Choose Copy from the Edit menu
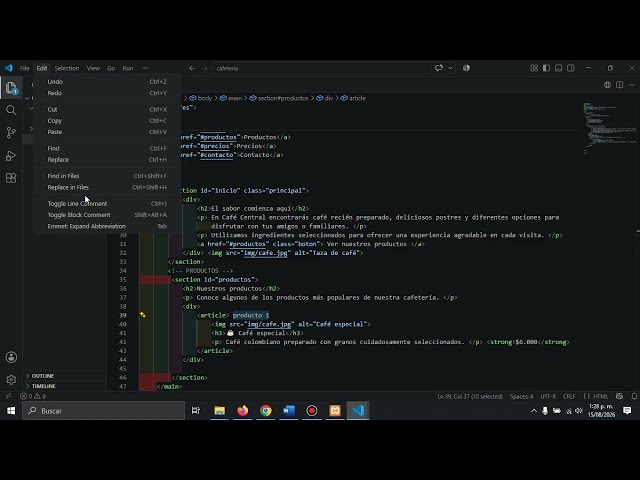The image size is (640, 480). tap(107, 121)
